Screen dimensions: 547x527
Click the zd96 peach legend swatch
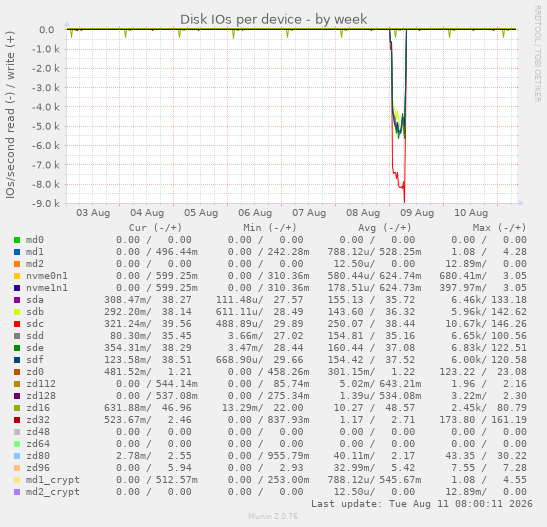point(17,468)
